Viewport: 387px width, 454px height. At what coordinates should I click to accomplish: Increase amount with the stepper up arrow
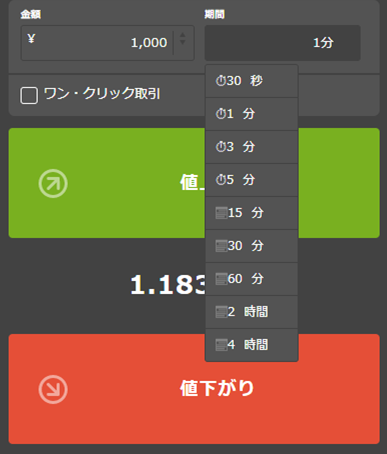click(182, 35)
